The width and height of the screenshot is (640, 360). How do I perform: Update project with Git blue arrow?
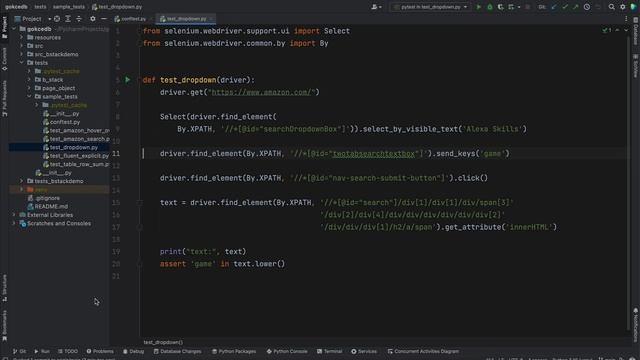click(554, 7)
